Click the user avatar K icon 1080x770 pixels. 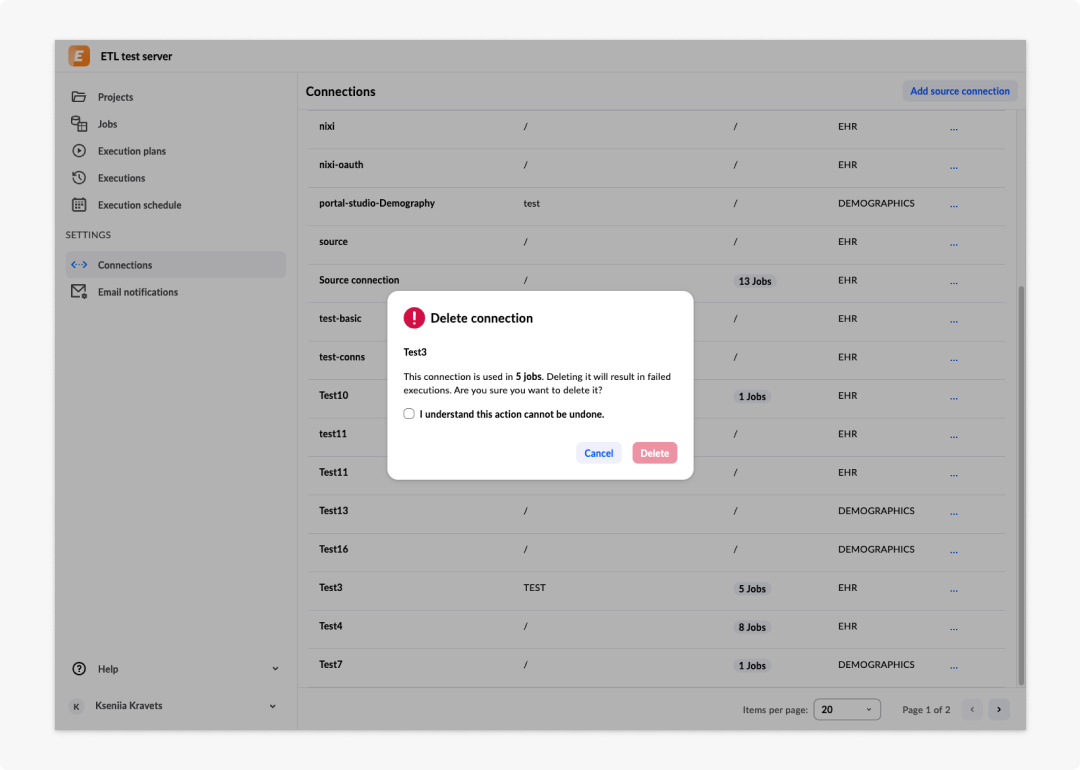pyautogui.click(x=76, y=706)
